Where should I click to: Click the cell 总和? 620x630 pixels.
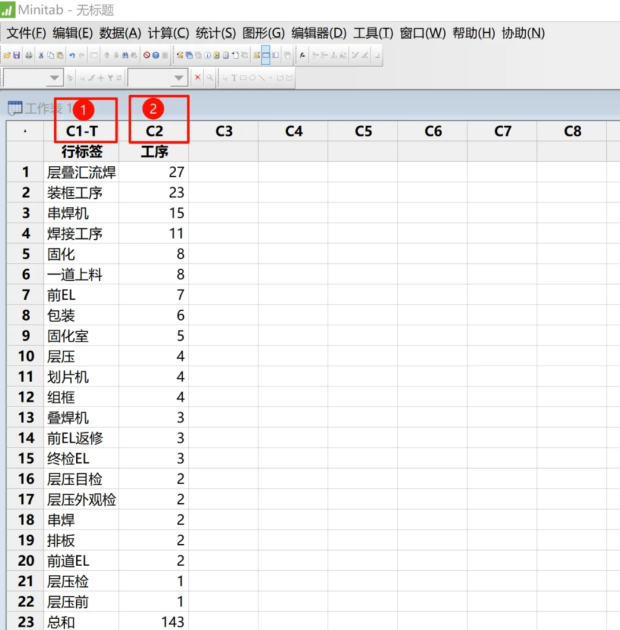click(x=82, y=622)
